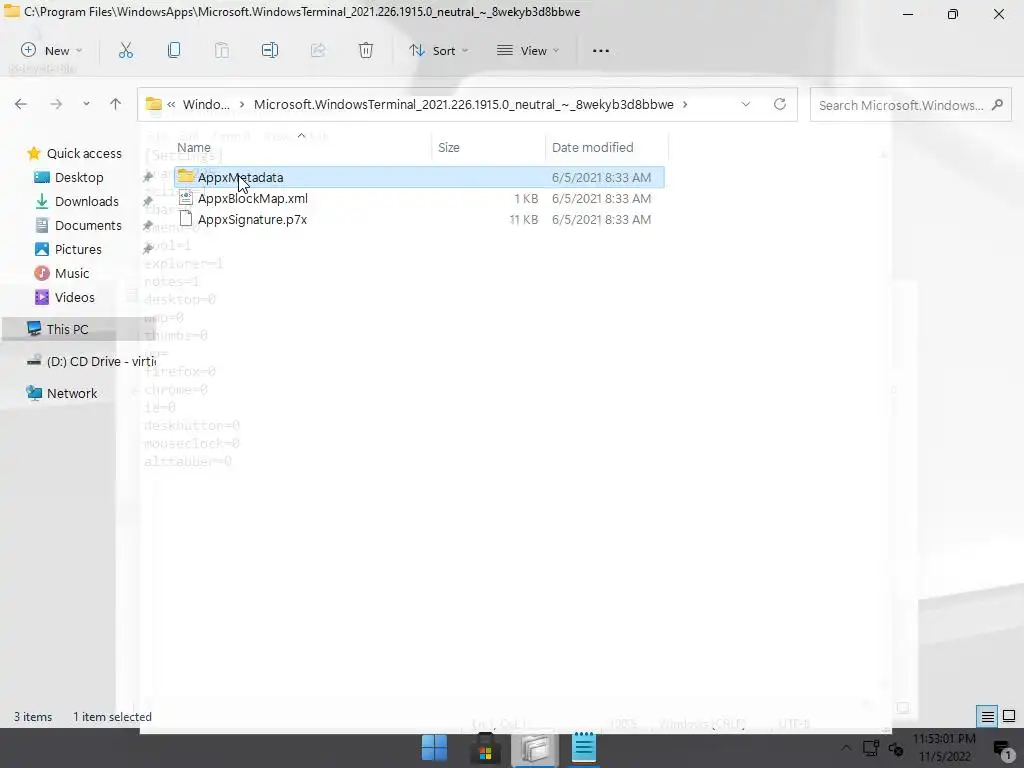Open the D: CD Drive entry
Viewport: 1024px width, 768px height.
[x=91, y=361]
